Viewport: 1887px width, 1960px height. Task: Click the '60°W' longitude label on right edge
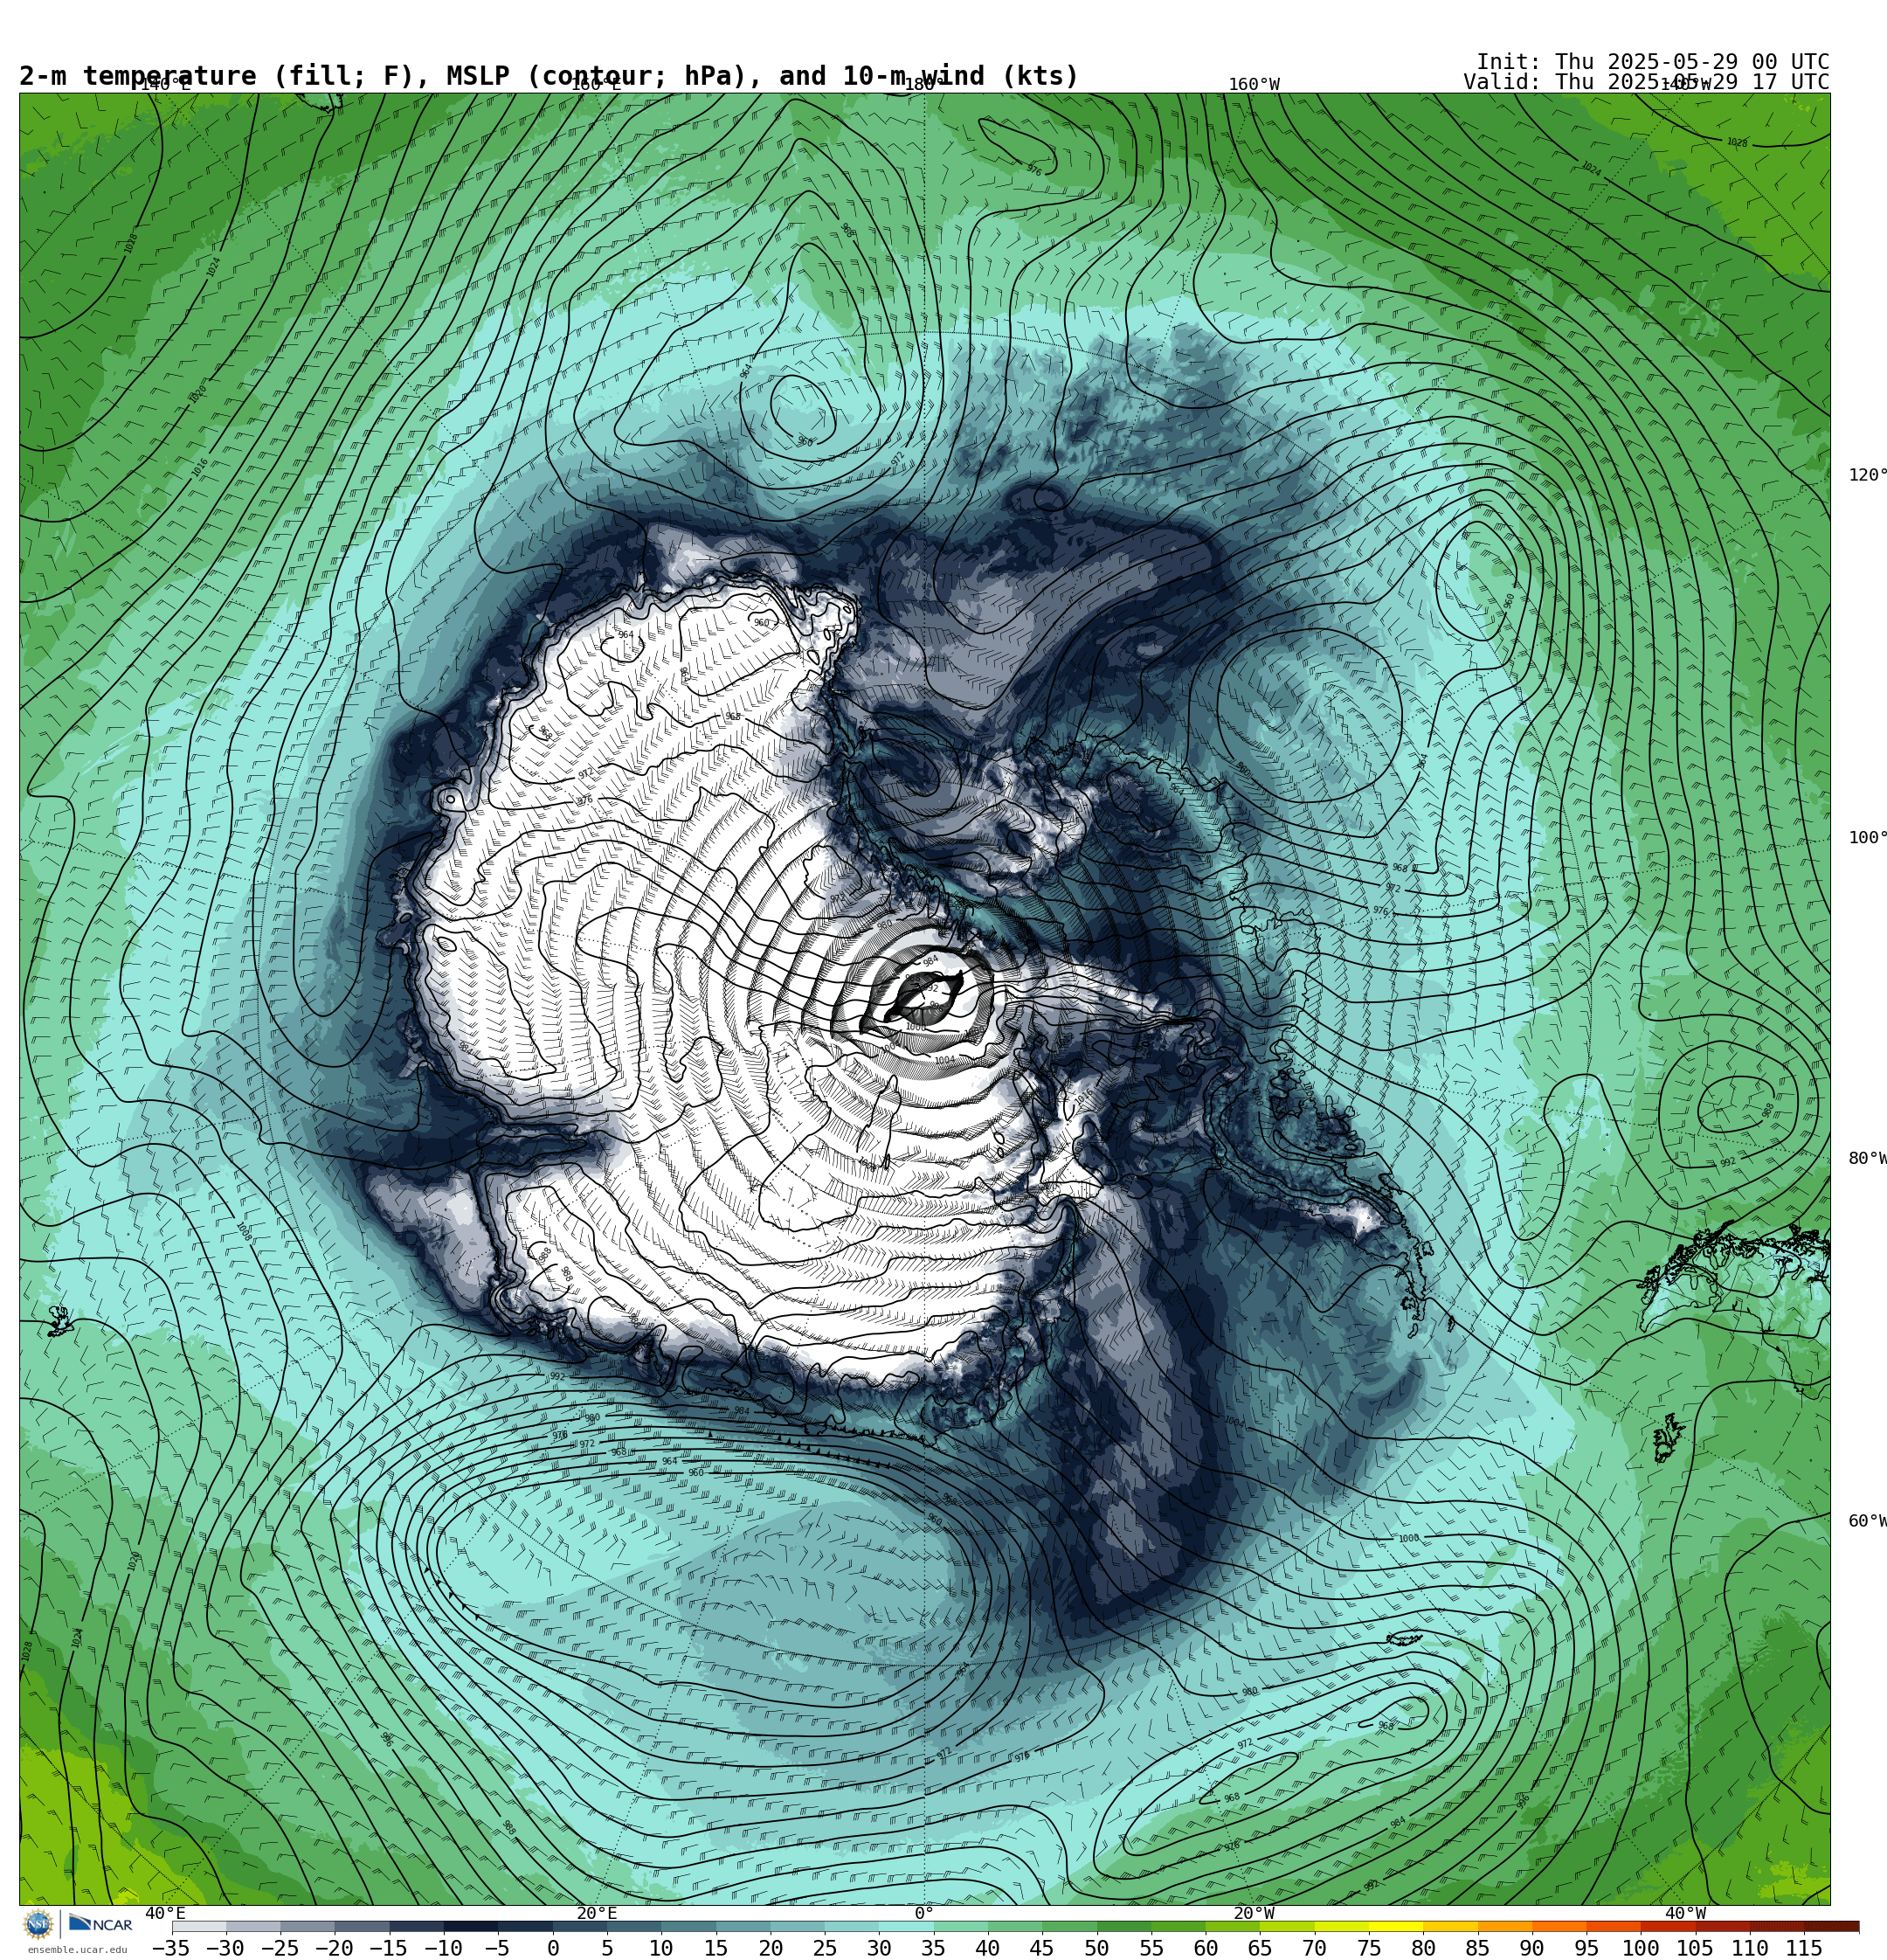point(1867,1521)
